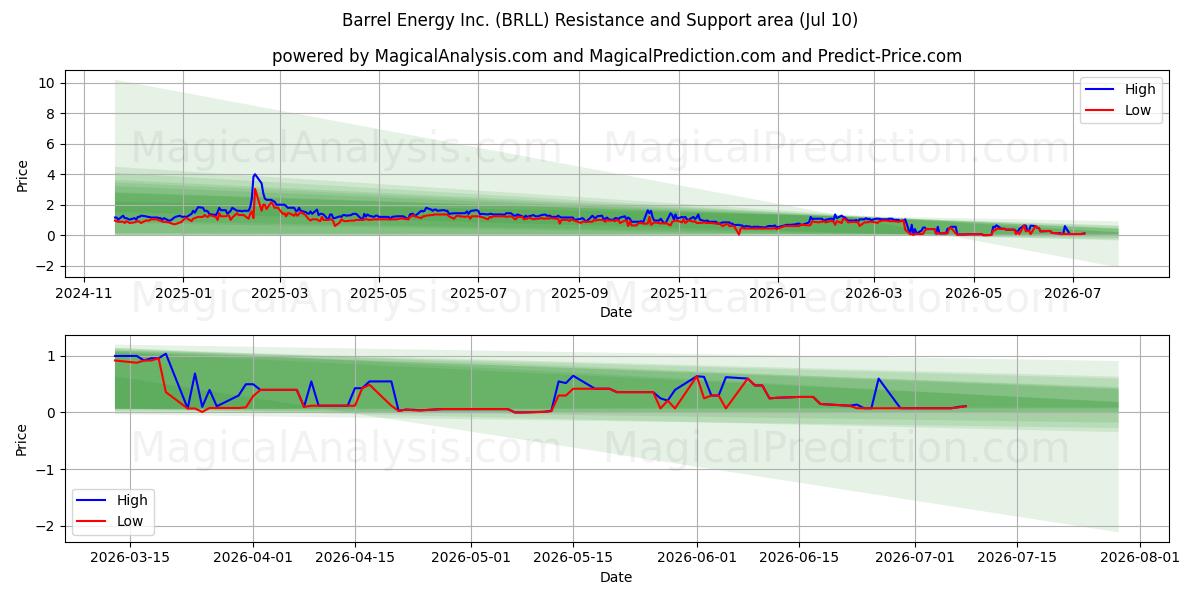Viewport: 1200px width, 600px height.
Task: Click the '2026-06-01' tick label on bottom chart
Action: point(697,559)
